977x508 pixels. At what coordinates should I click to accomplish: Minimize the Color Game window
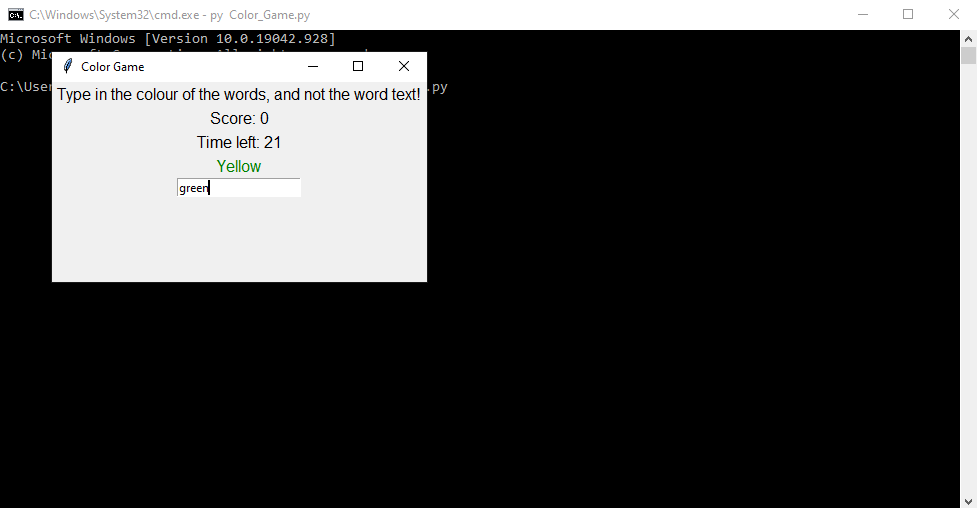pyautogui.click(x=313, y=66)
